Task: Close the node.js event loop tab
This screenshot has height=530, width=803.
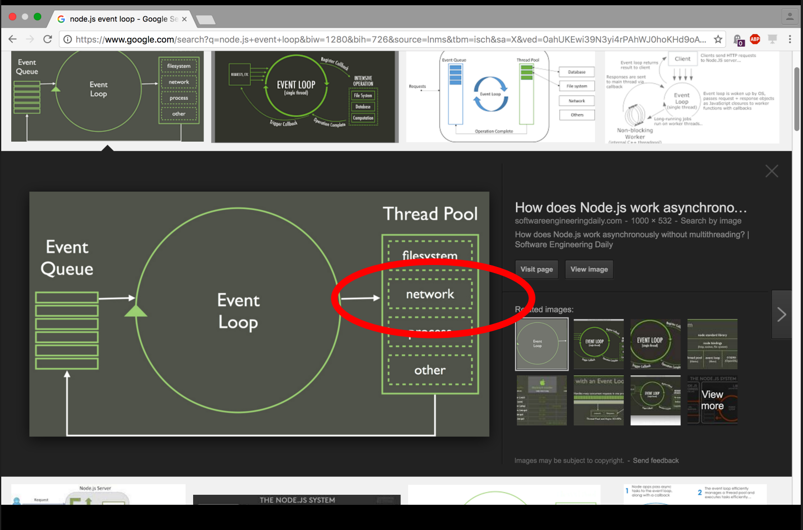Action: click(x=184, y=19)
